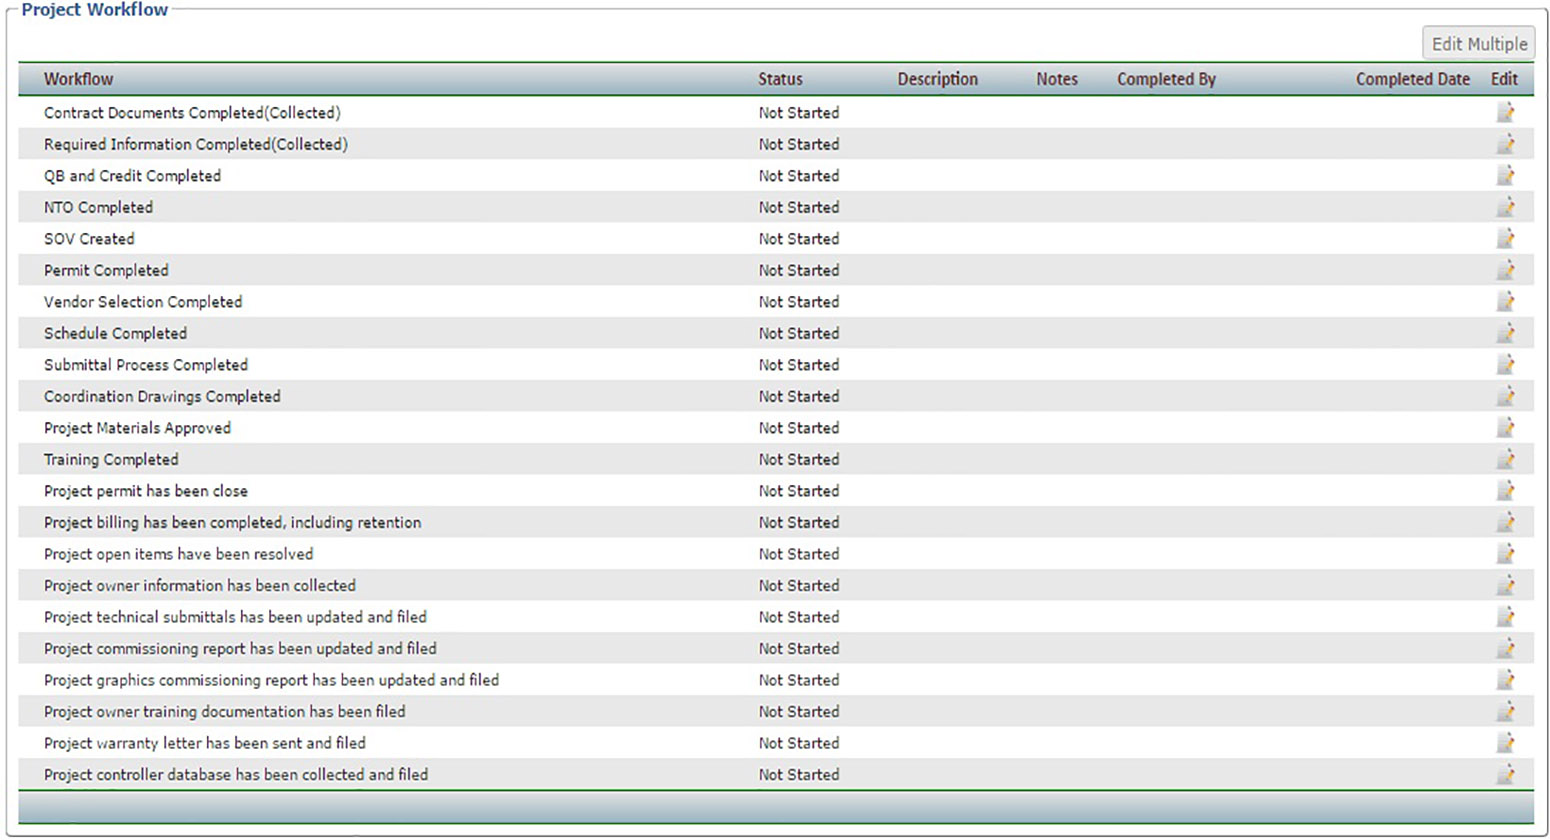Edit the Submittal Process Completed row
This screenshot has height=840, width=1550.
1505,365
